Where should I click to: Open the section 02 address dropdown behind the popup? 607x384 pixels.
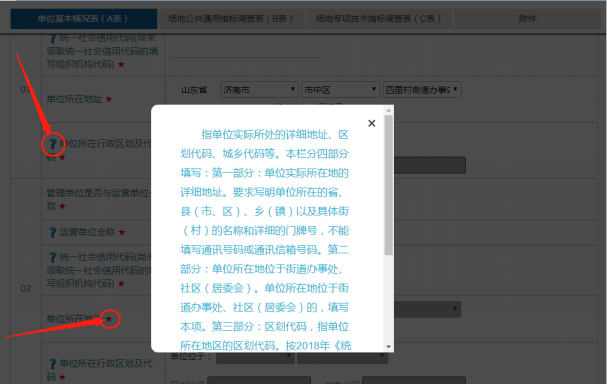click(427, 309)
